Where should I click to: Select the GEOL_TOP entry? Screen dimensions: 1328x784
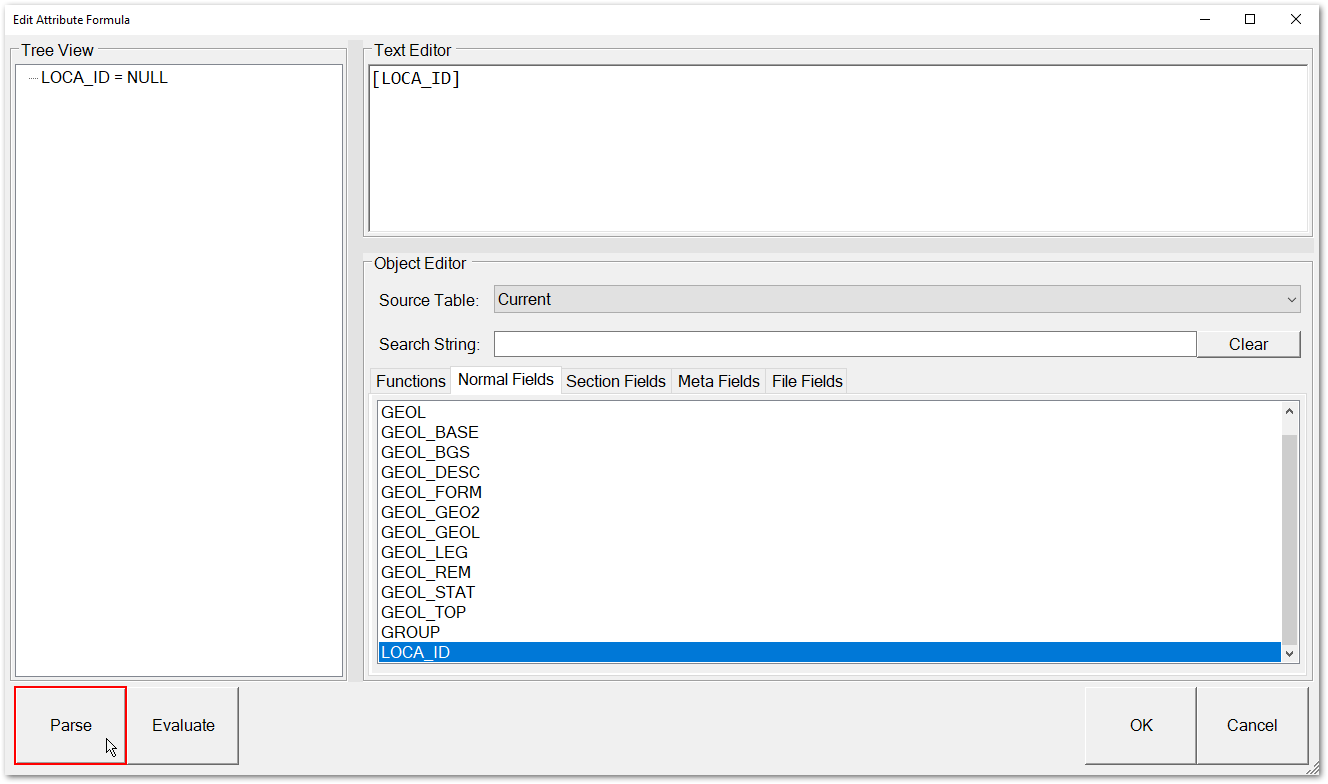(x=829, y=612)
